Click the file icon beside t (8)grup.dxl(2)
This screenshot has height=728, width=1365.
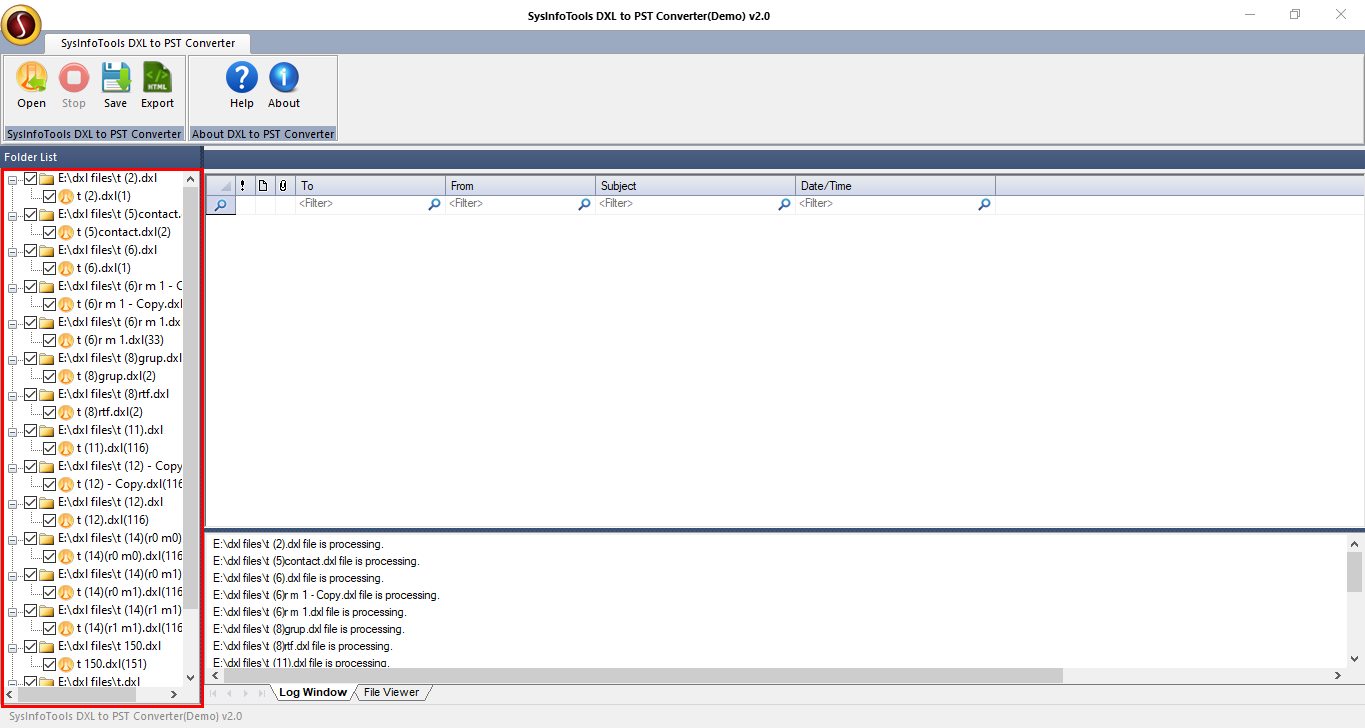(x=67, y=376)
